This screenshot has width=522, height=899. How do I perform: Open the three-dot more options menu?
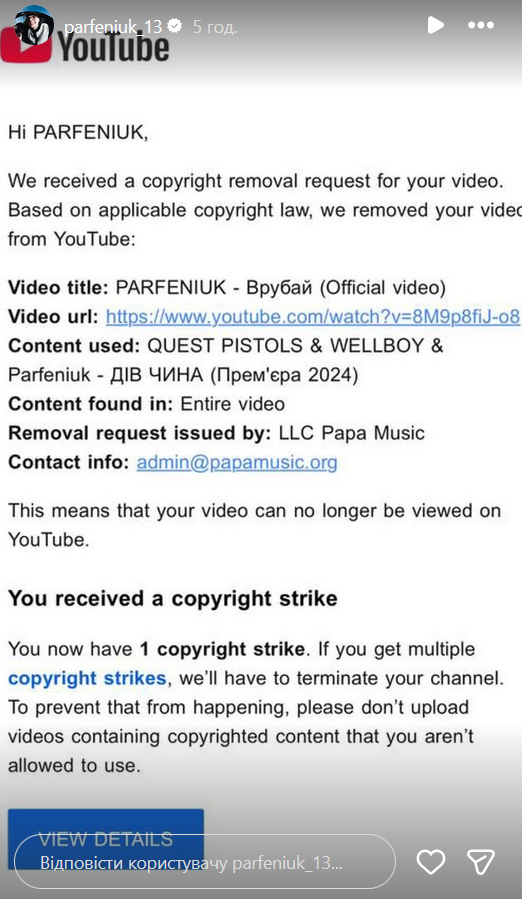point(481,25)
